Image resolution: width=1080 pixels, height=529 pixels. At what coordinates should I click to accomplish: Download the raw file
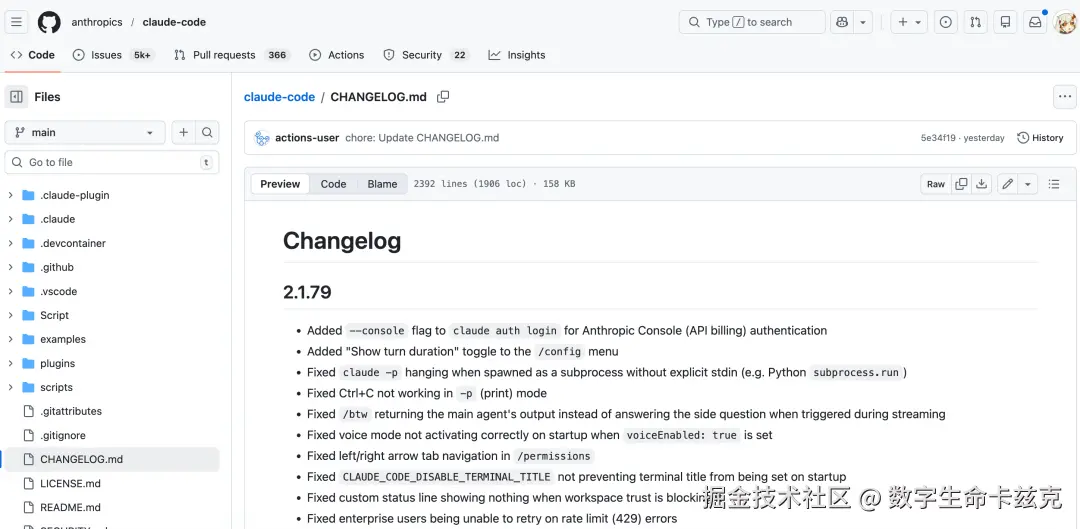[982, 184]
